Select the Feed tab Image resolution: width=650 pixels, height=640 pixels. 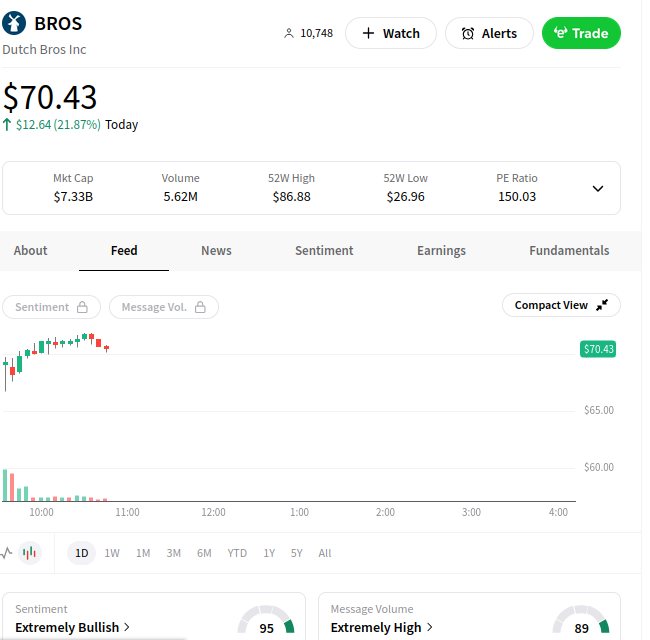click(124, 250)
